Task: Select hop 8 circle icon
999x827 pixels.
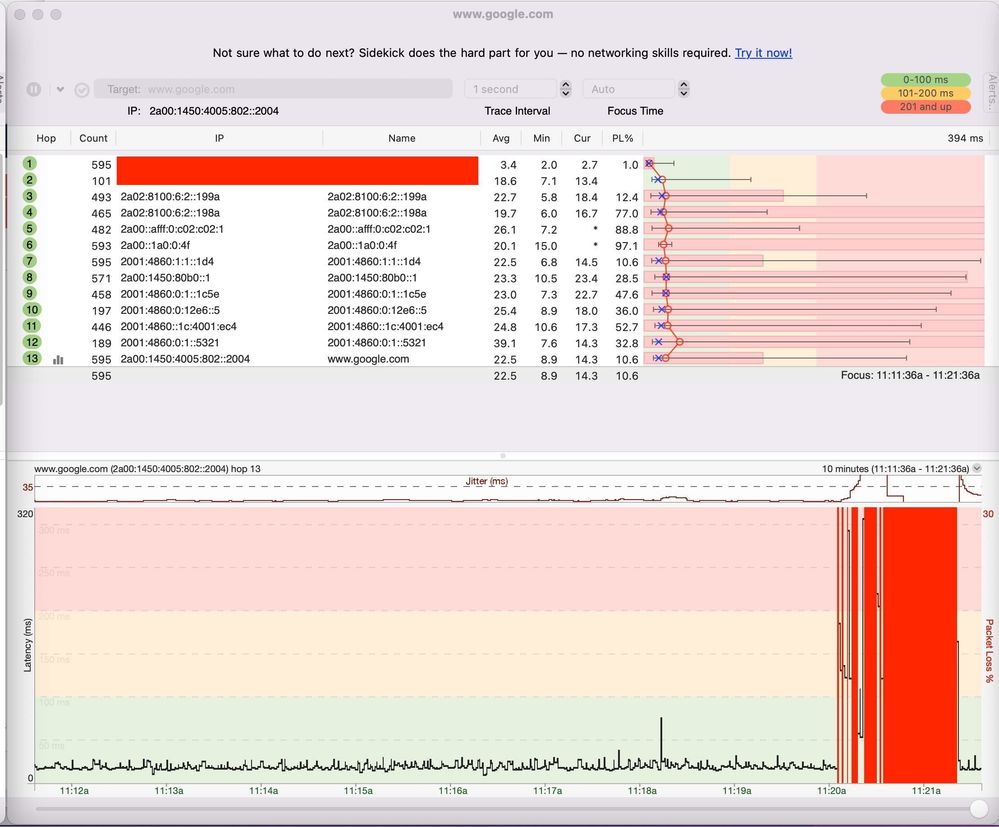Action: [x=29, y=277]
